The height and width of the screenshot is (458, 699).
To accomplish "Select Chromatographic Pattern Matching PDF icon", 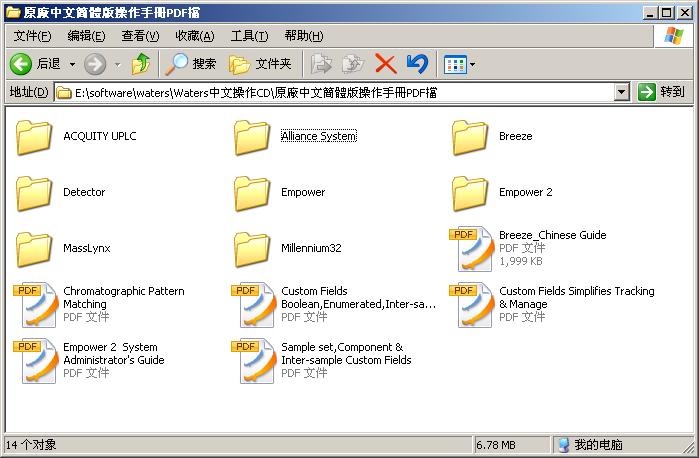I will click(x=36, y=305).
